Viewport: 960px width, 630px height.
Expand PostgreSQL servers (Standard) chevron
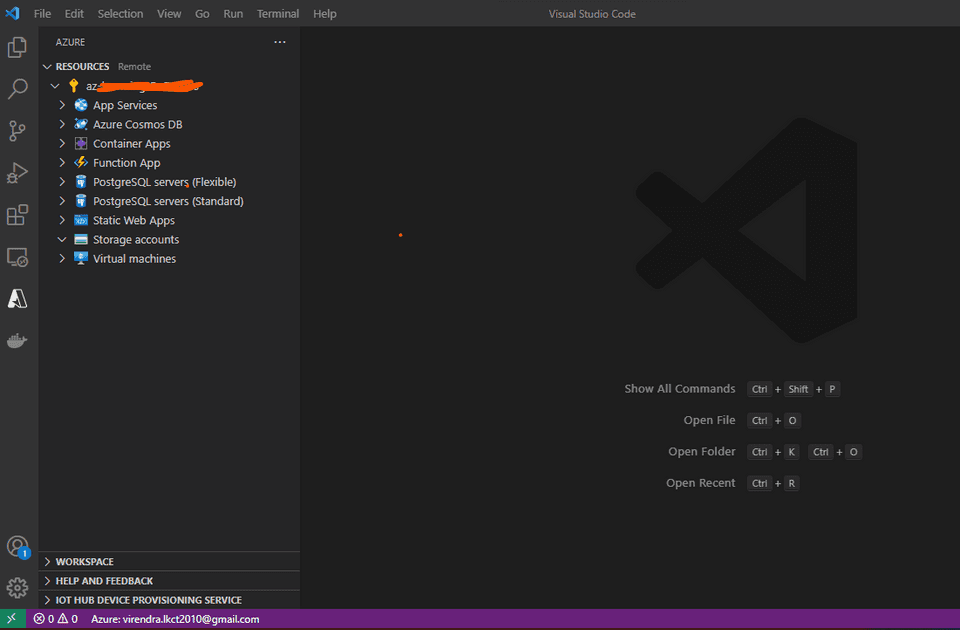(x=62, y=201)
